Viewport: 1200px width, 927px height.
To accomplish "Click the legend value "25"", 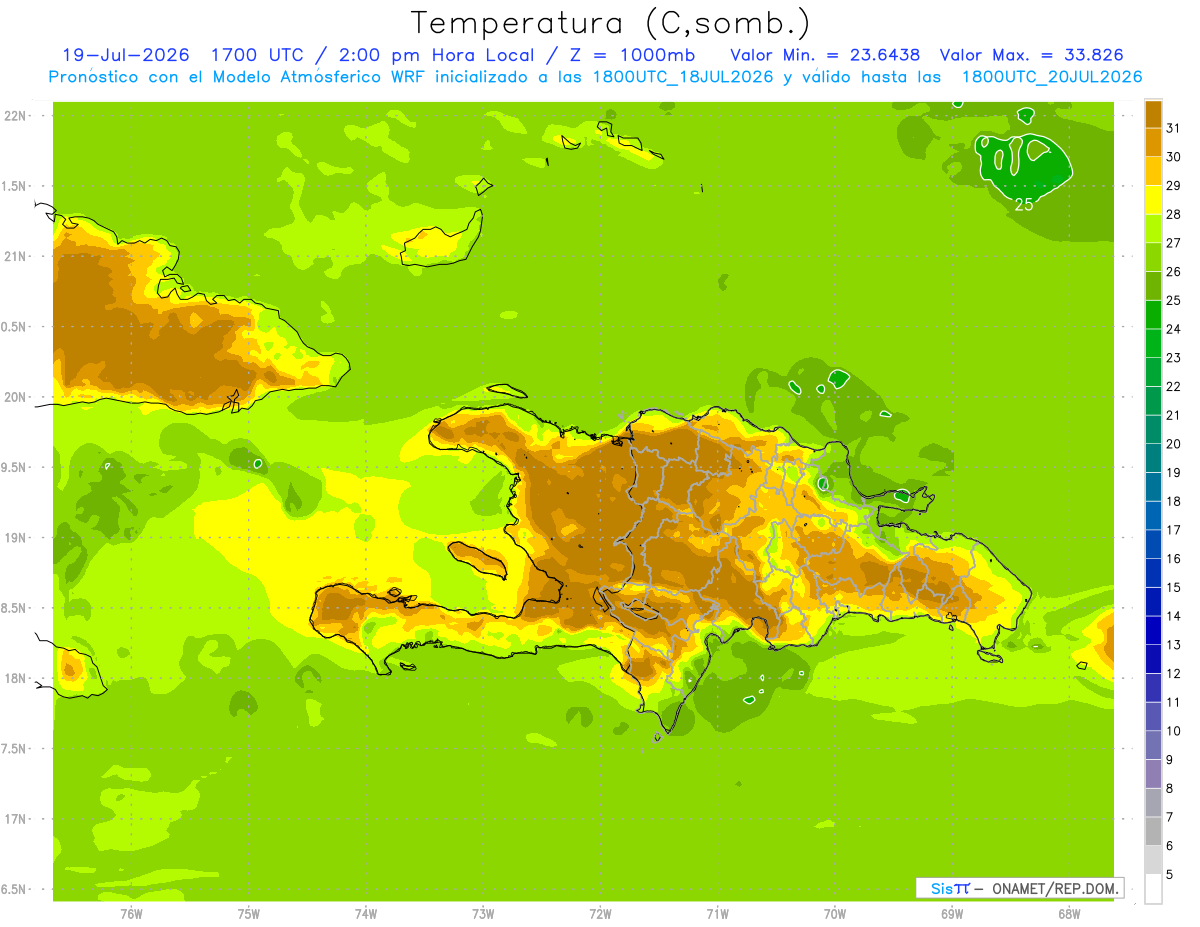I will 1173,300.
